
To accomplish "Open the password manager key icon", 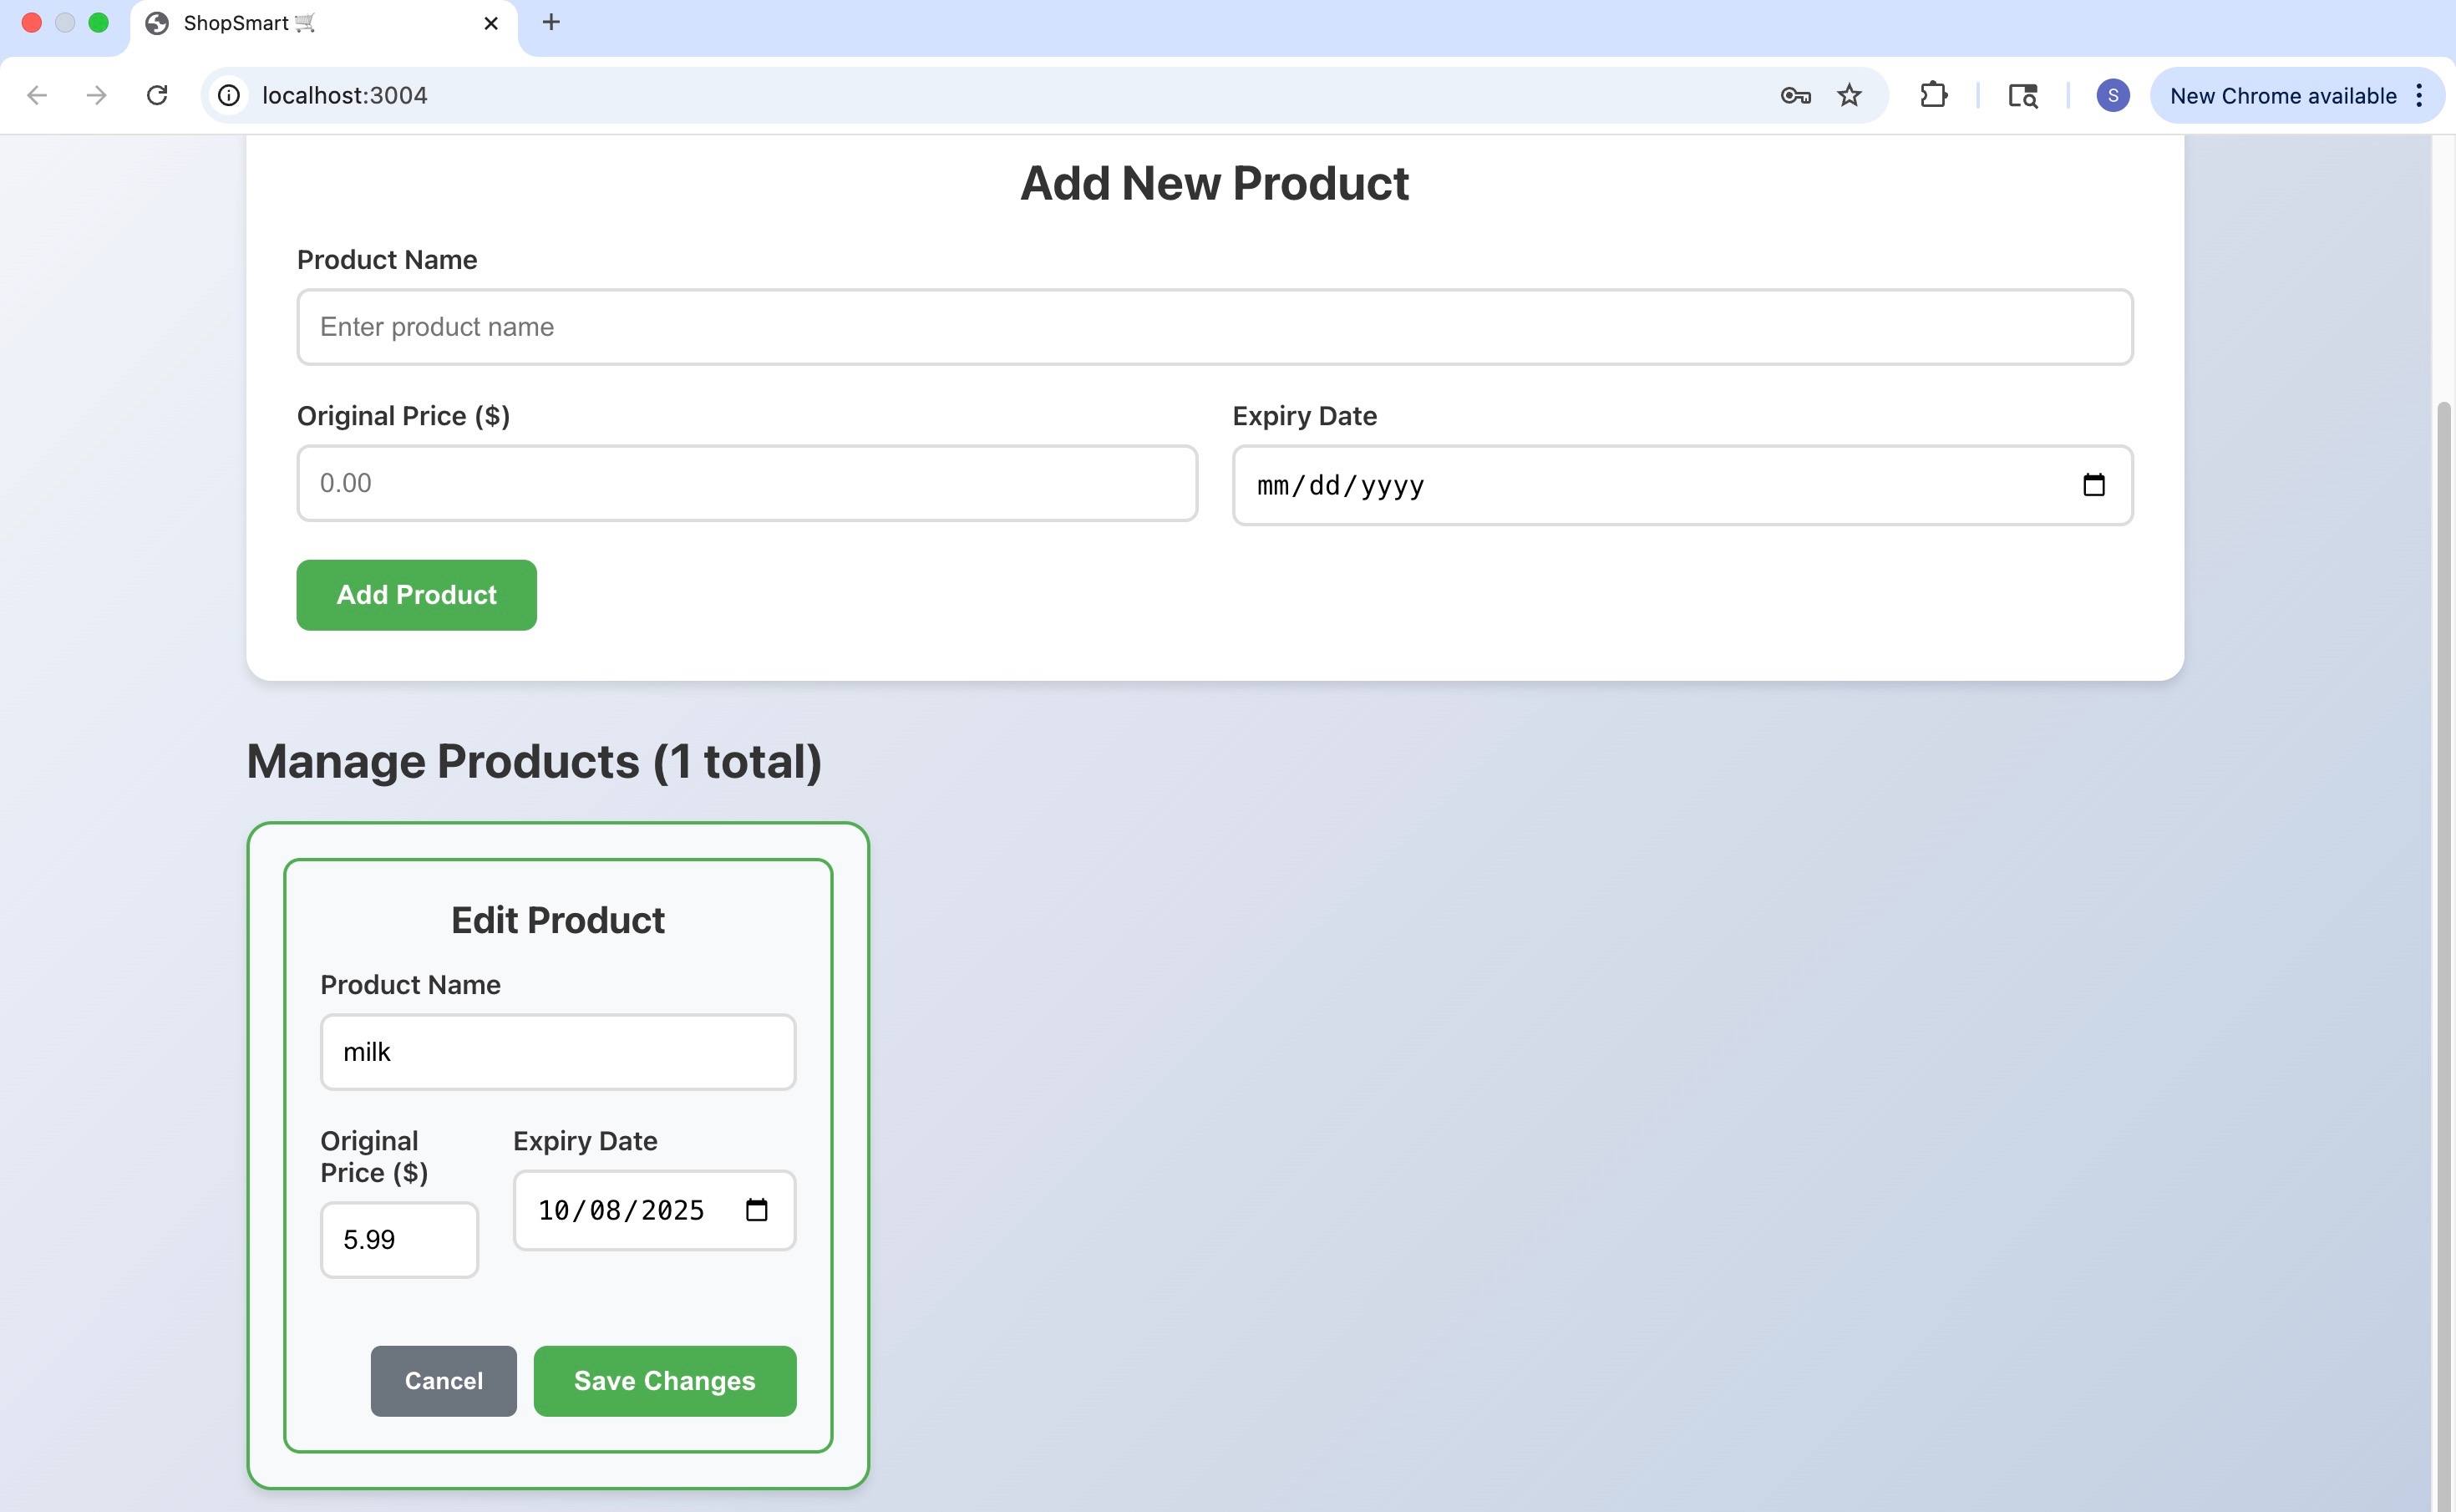I will point(1795,95).
